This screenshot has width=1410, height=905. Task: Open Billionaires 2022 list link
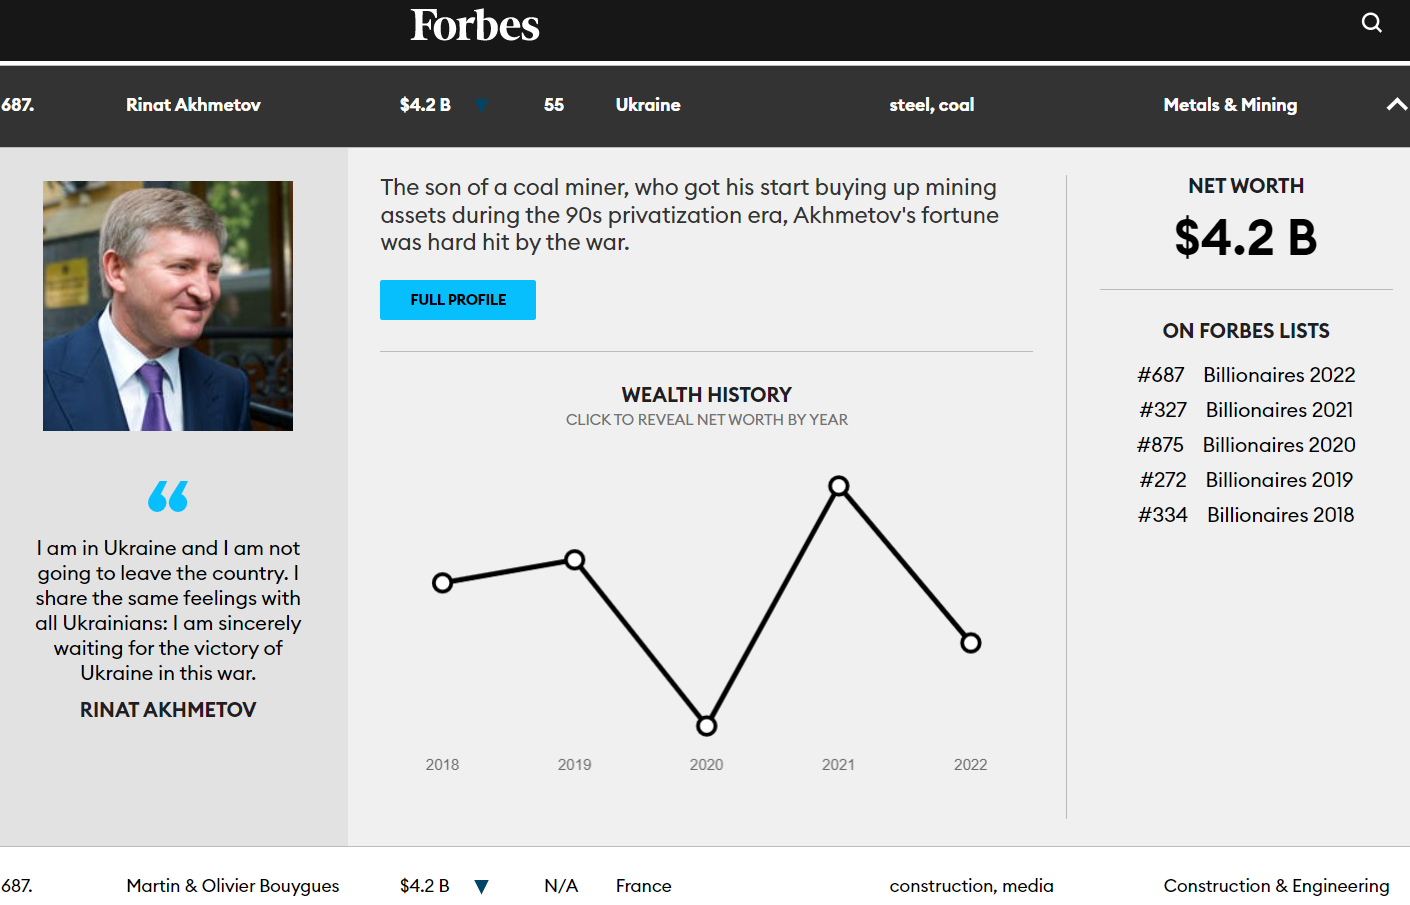click(x=1279, y=375)
